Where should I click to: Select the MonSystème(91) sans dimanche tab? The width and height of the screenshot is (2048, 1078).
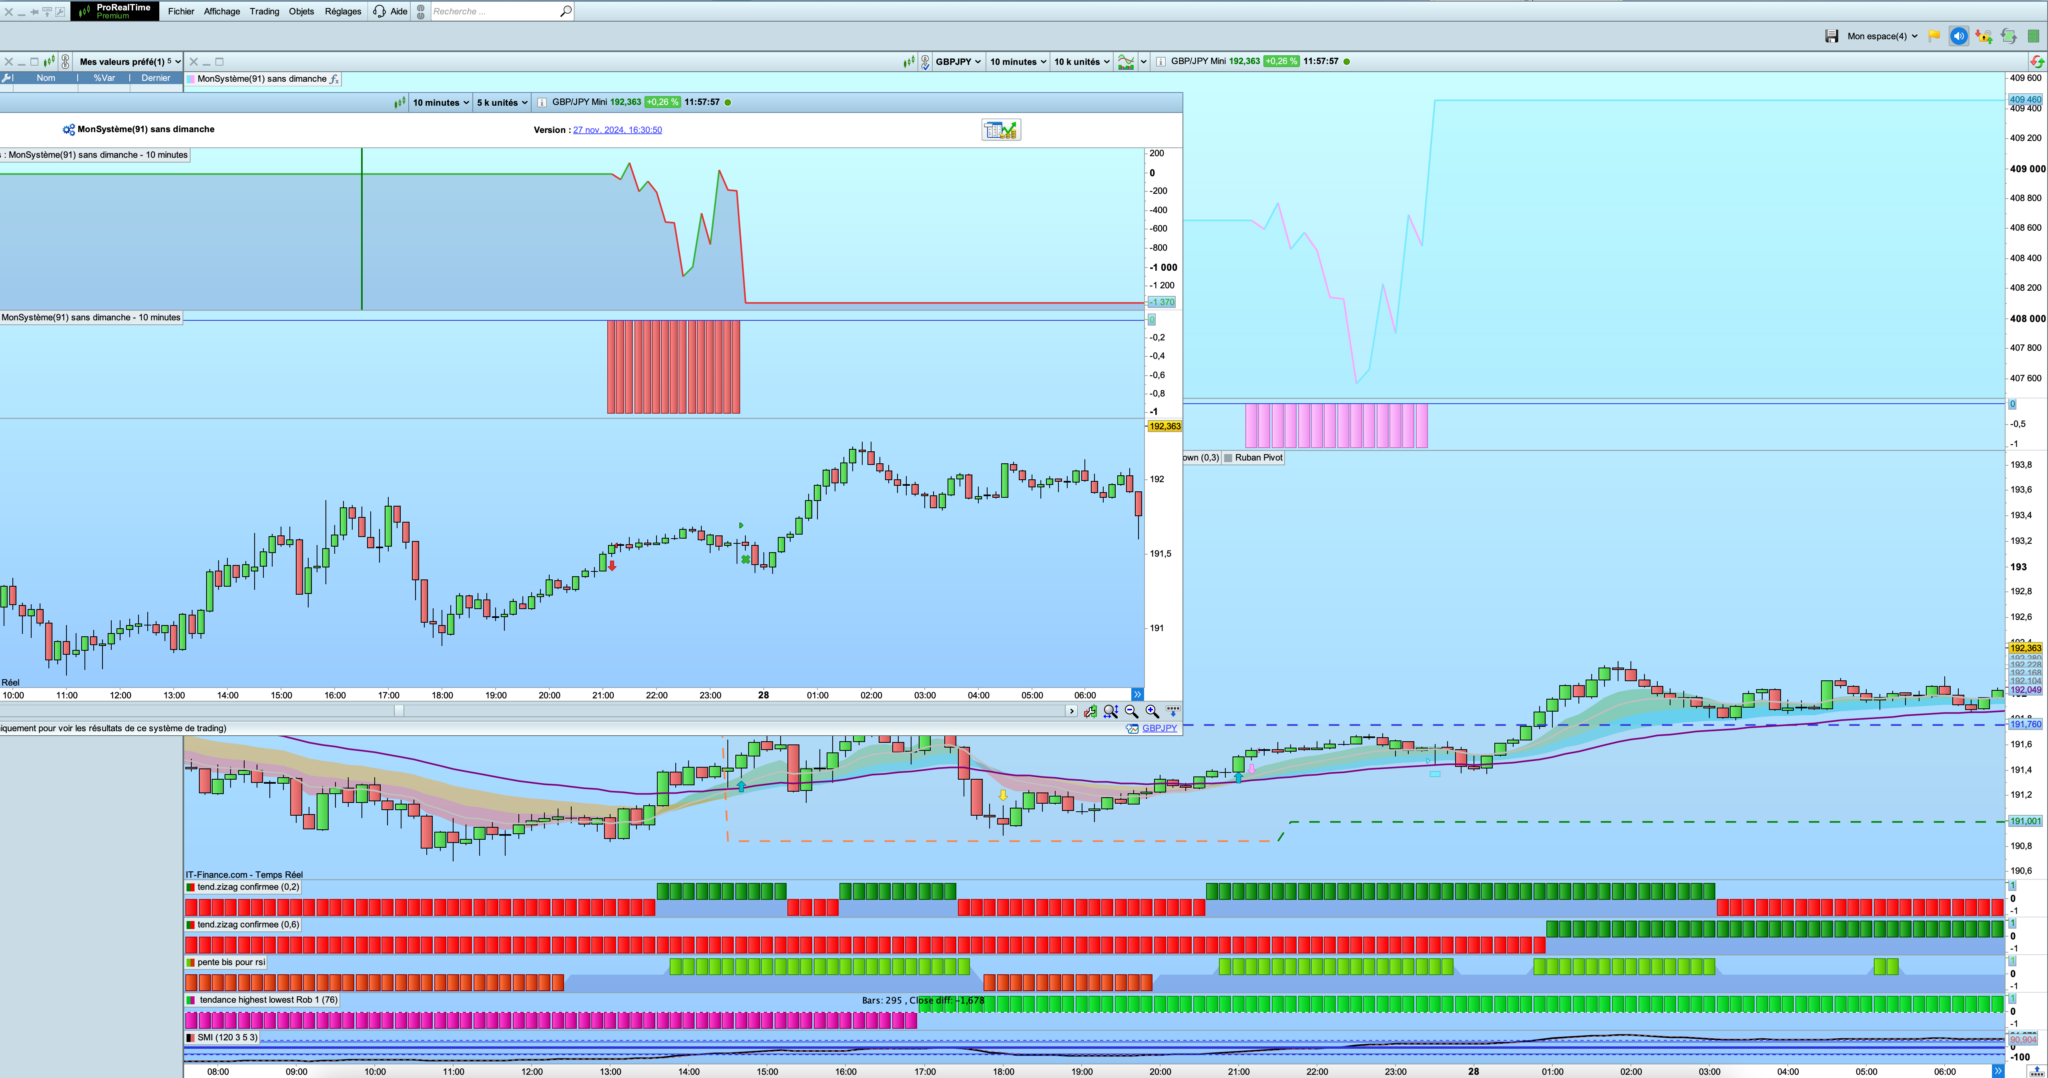262,79
